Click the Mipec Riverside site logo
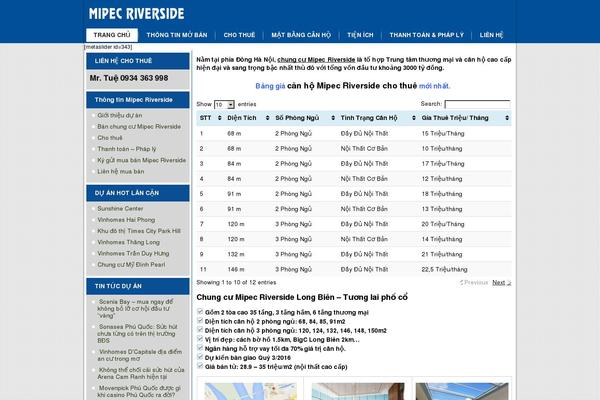Image resolution: width=600 pixels, height=400 pixels. click(x=137, y=14)
